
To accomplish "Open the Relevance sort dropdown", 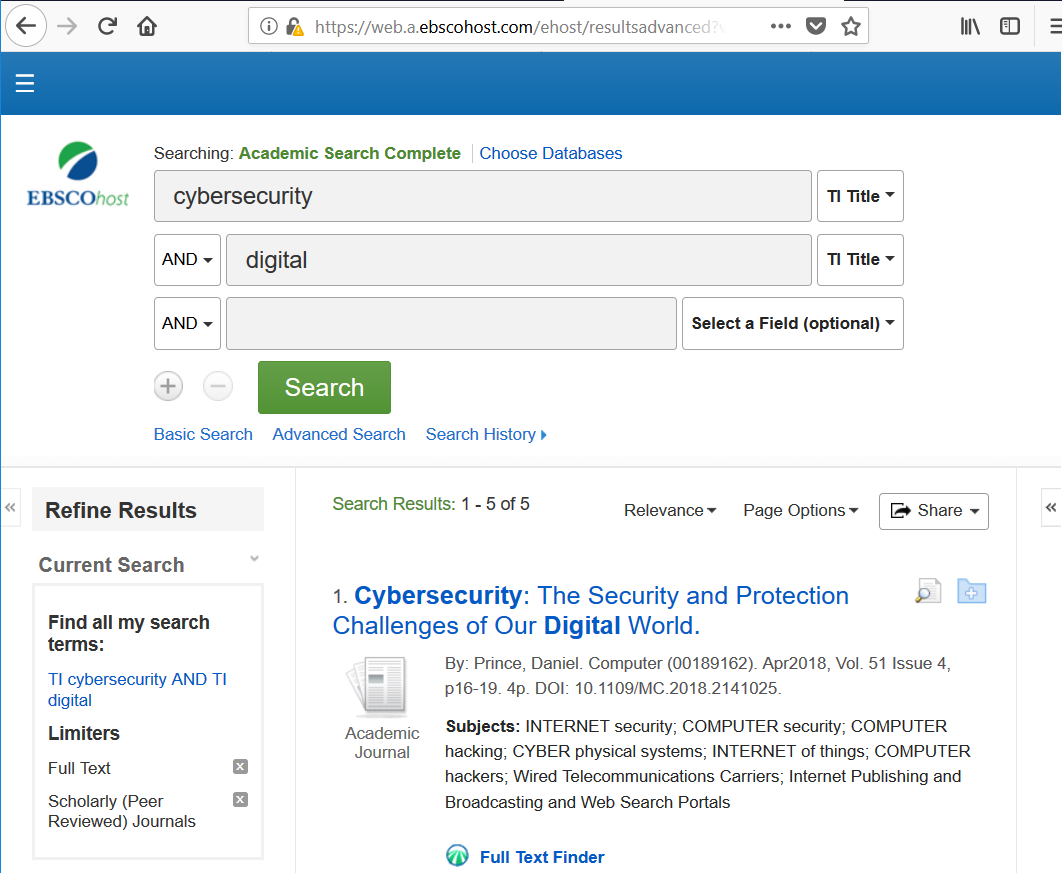I will pyautogui.click(x=670, y=510).
